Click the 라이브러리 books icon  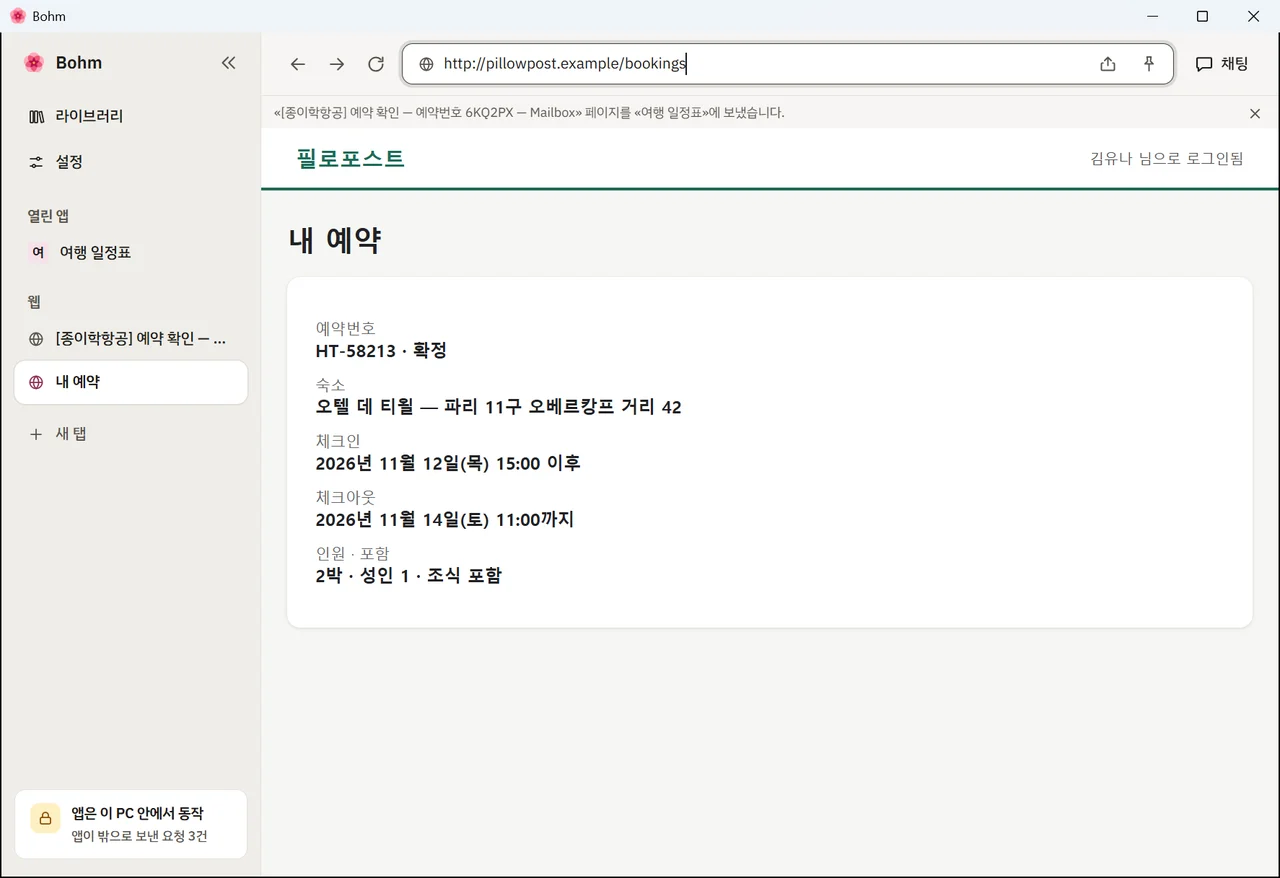pyautogui.click(x=37, y=117)
